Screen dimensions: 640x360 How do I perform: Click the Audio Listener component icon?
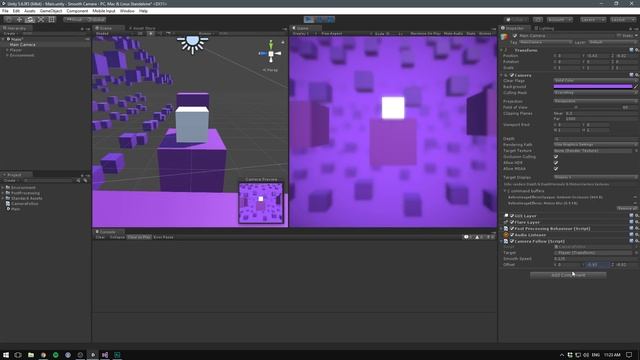coord(506,235)
